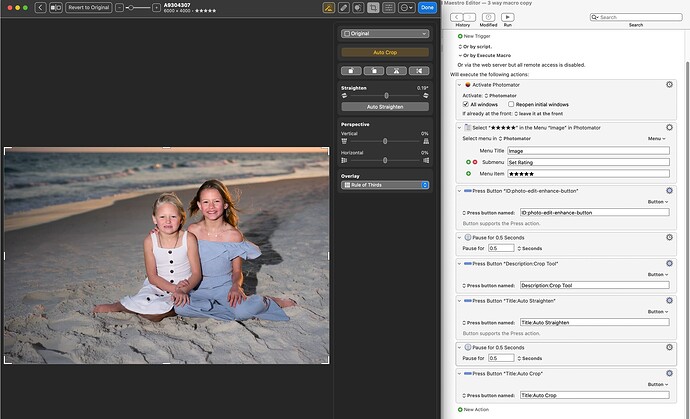Screen dimensions: 690x419
Task: Flip the image vertically icon
Action: tap(396, 71)
